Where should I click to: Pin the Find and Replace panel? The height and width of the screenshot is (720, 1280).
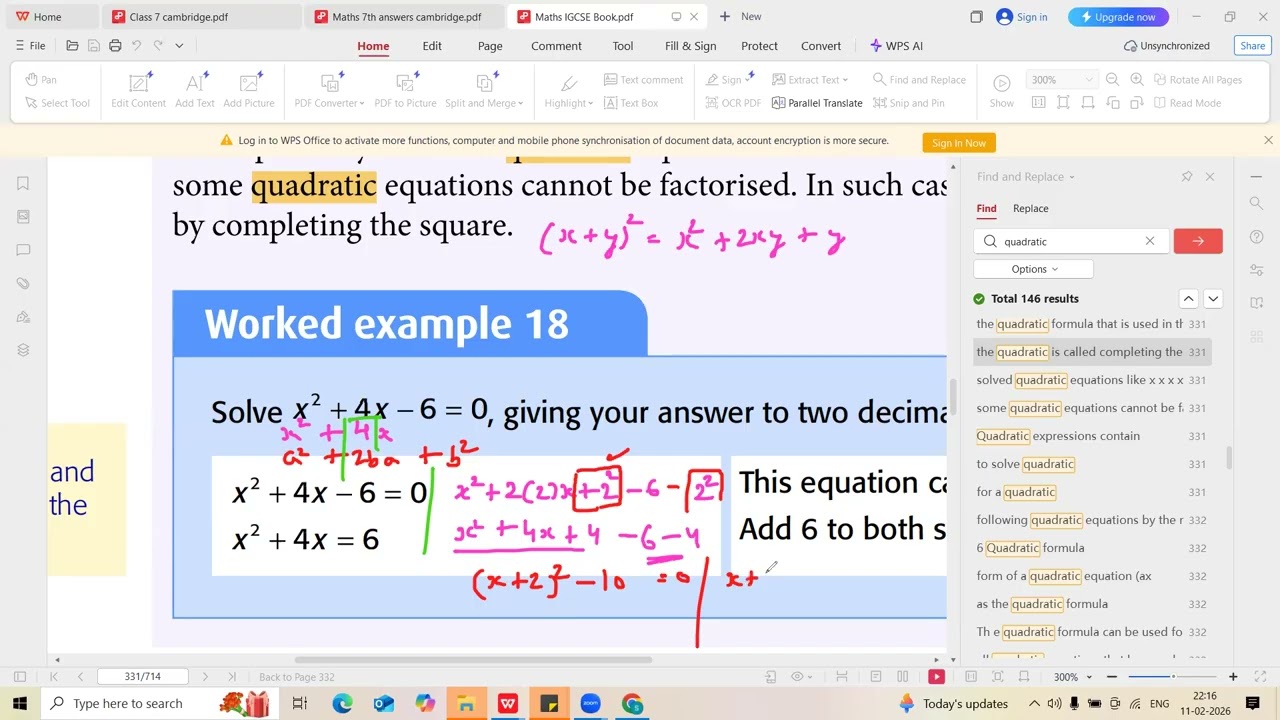1187,177
